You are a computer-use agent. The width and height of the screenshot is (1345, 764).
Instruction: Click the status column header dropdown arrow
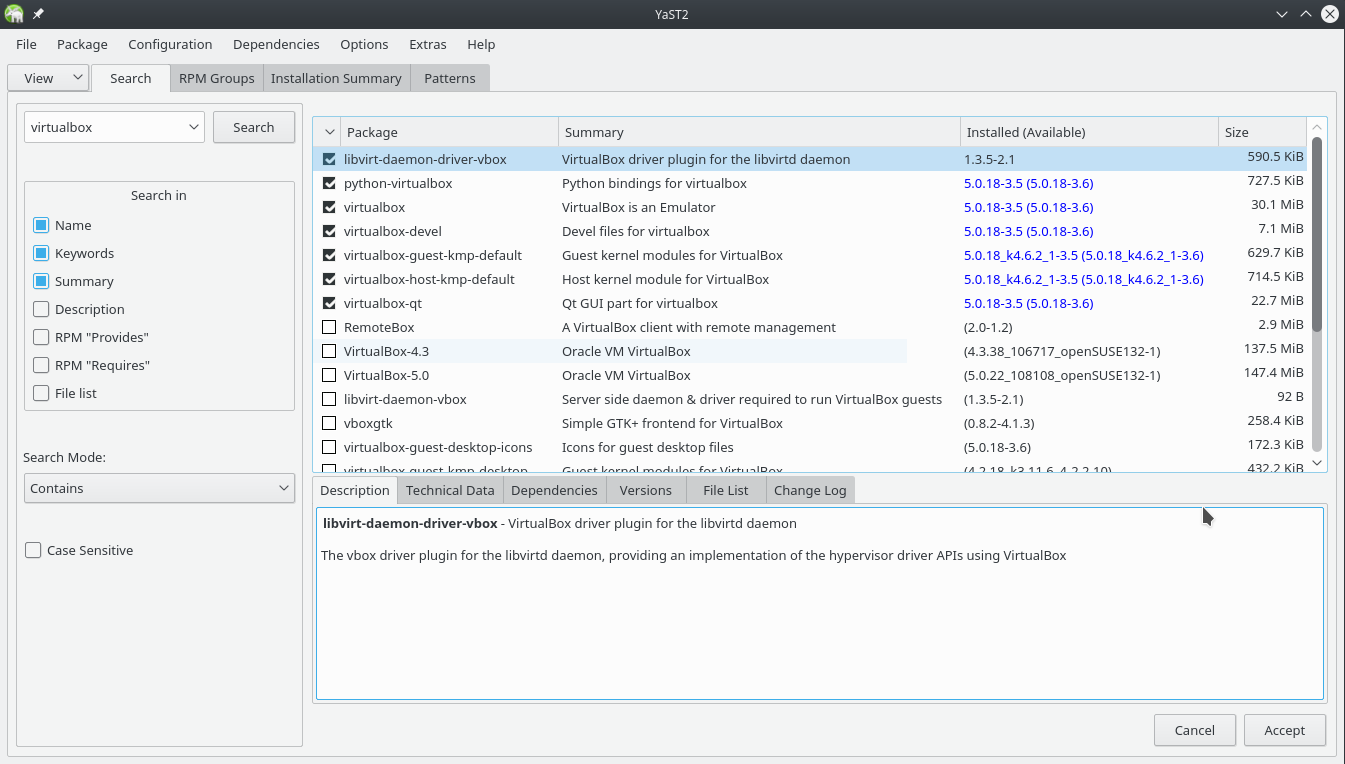pos(329,132)
